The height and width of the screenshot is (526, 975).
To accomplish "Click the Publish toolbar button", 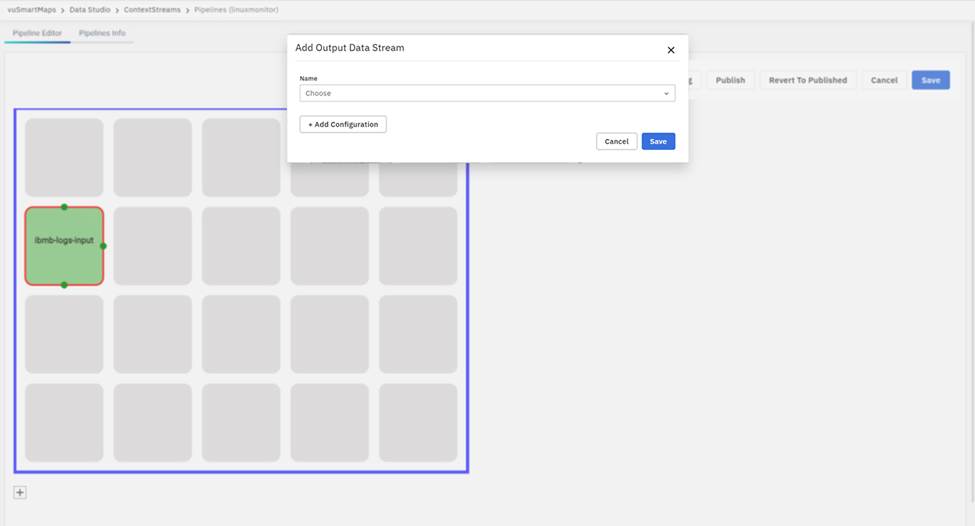I will coord(730,80).
